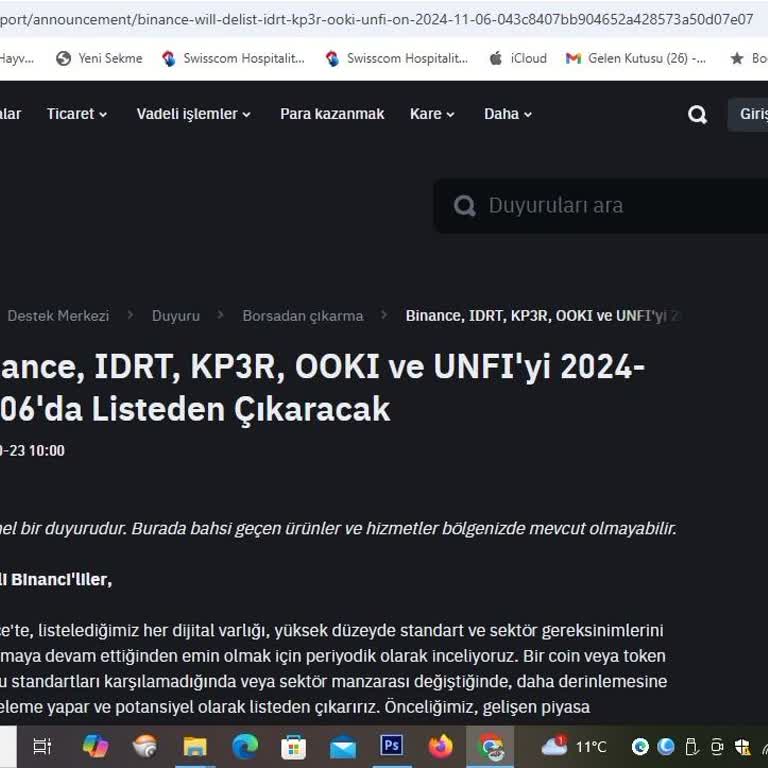Go to Destek Merkezi breadcrumb

pyautogui.click(x=58, y=316)
